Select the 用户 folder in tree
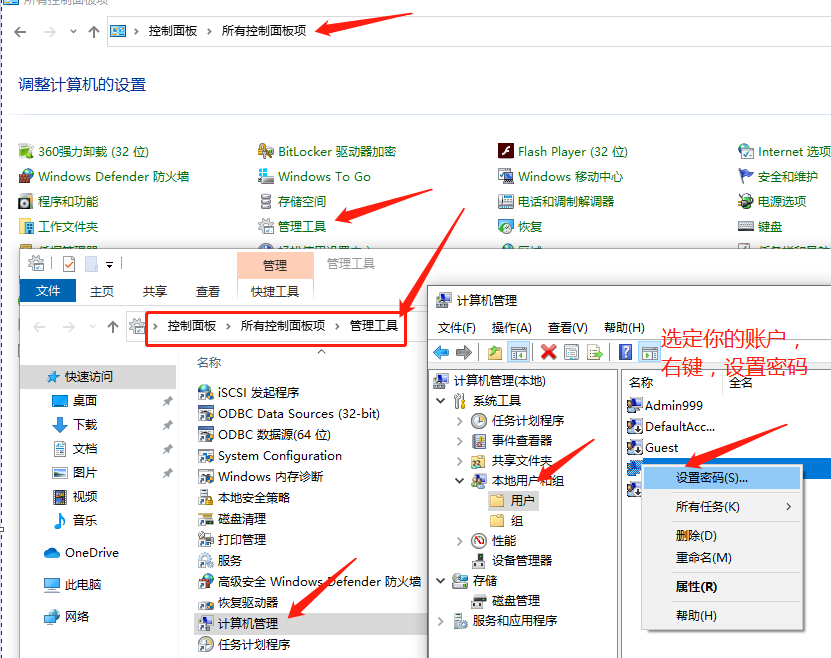The width and height of the screenshot is (831, 658). tap(512, 501)
